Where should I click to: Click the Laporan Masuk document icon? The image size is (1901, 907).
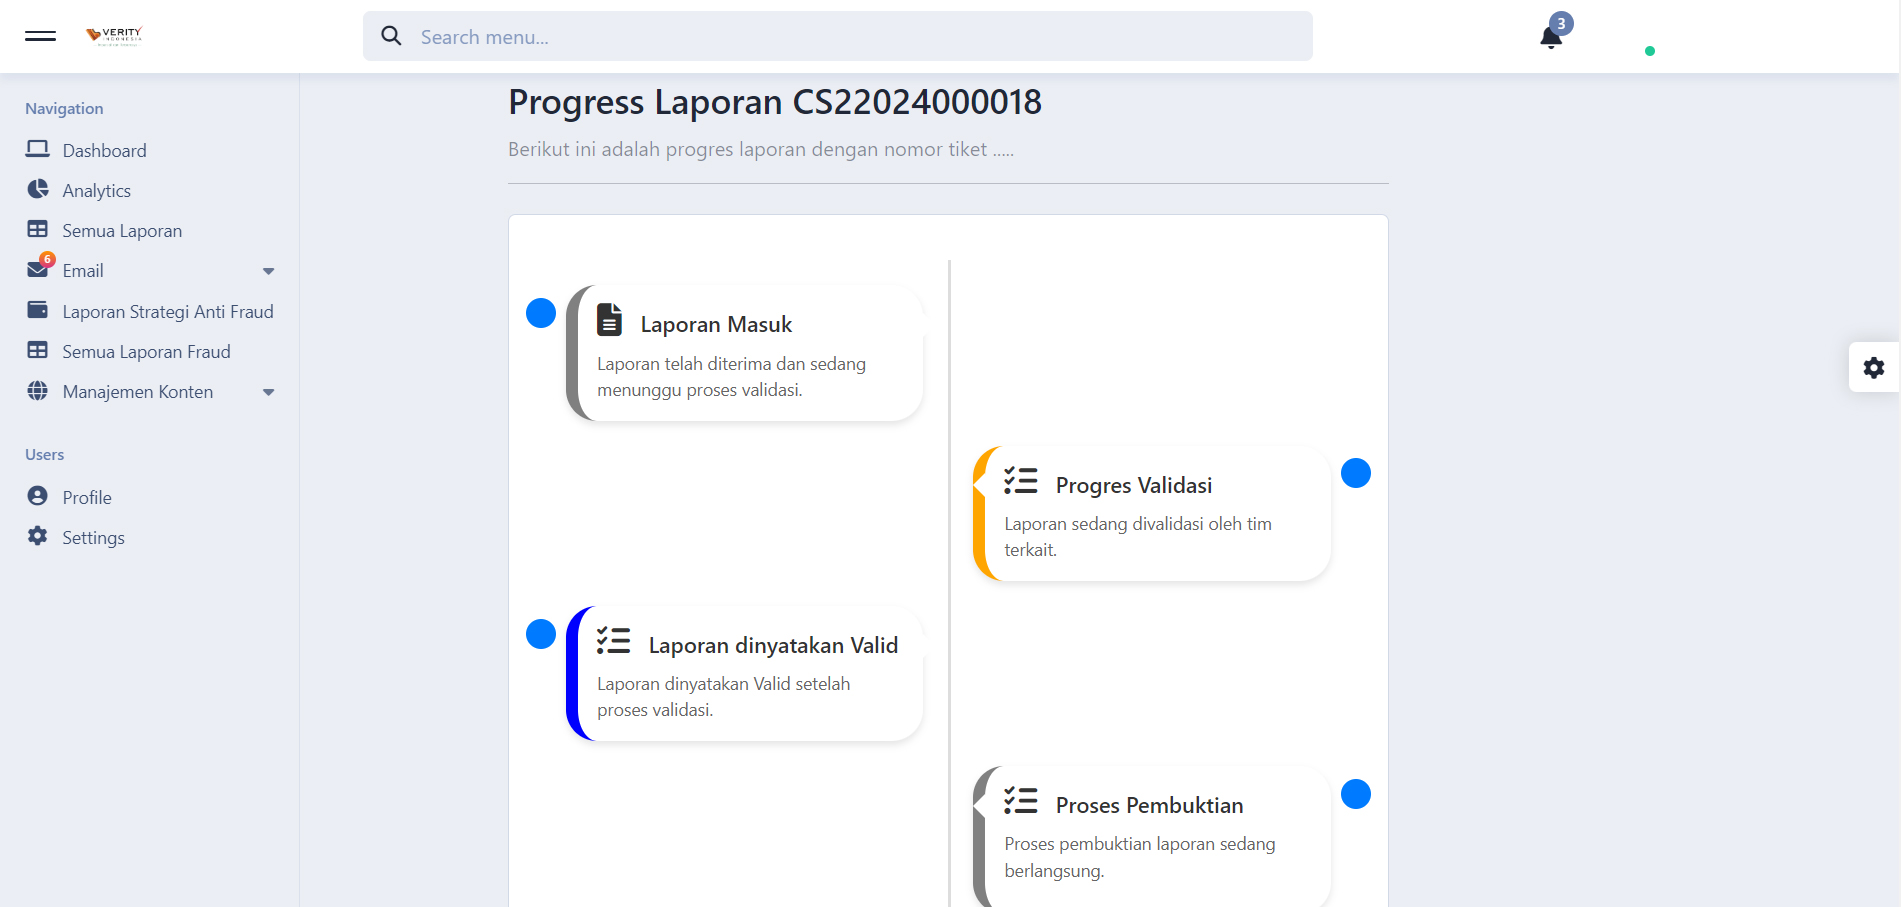(x=609, y=319)
